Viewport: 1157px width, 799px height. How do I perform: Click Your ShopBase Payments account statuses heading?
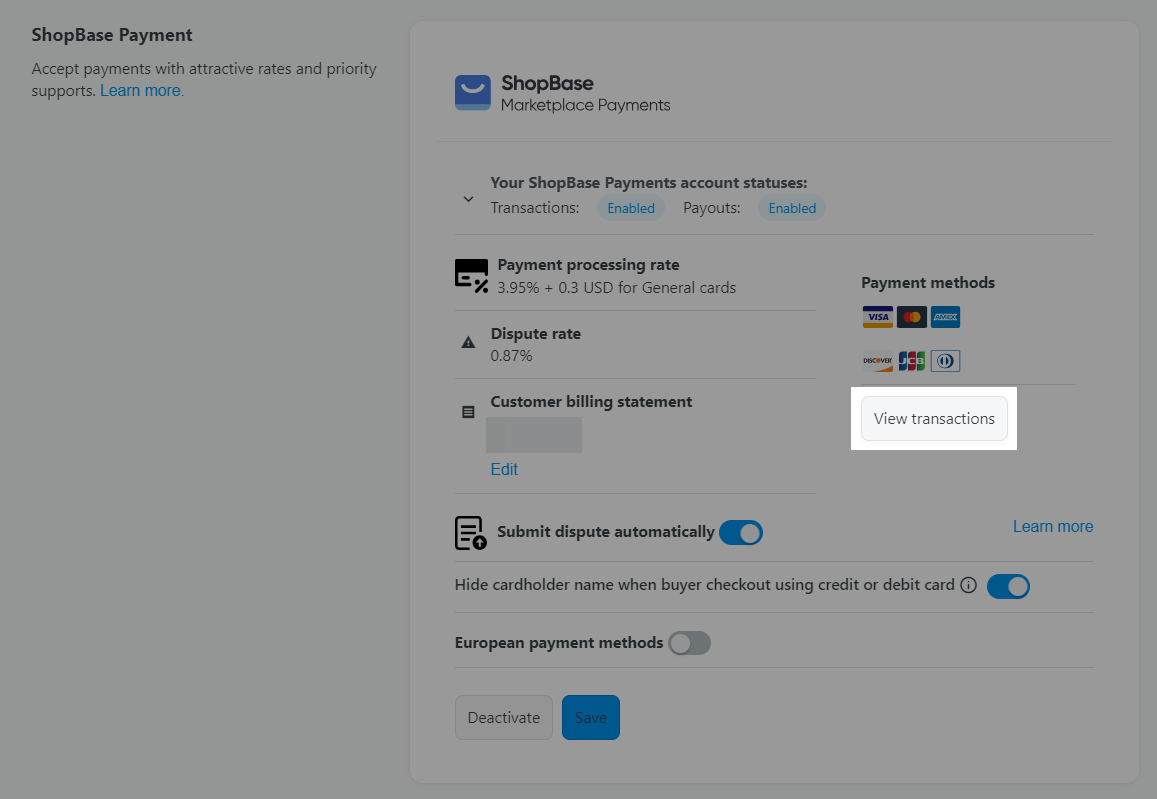[649, 183]
